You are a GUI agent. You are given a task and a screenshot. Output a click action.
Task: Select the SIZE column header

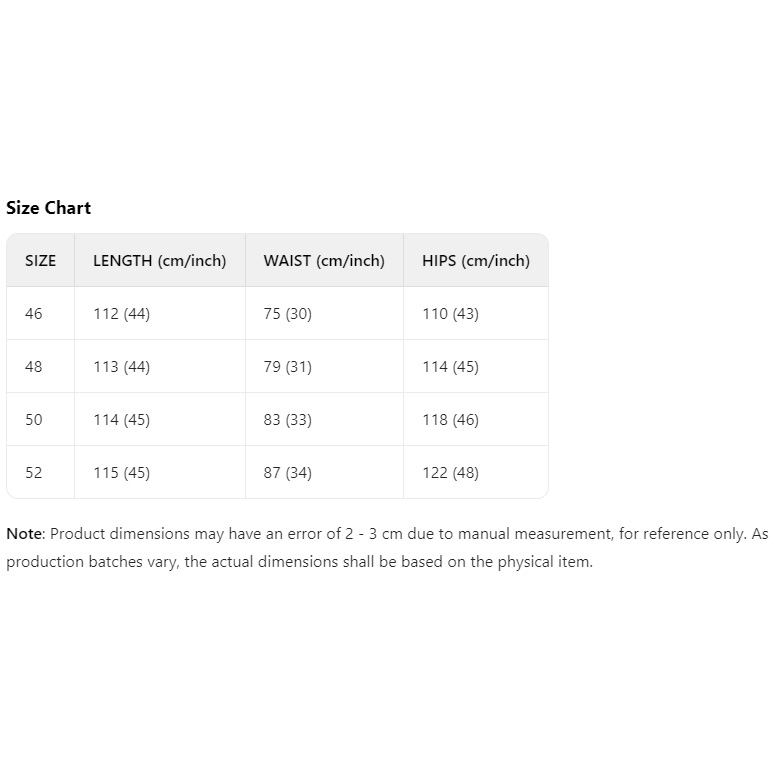(41, 261)
